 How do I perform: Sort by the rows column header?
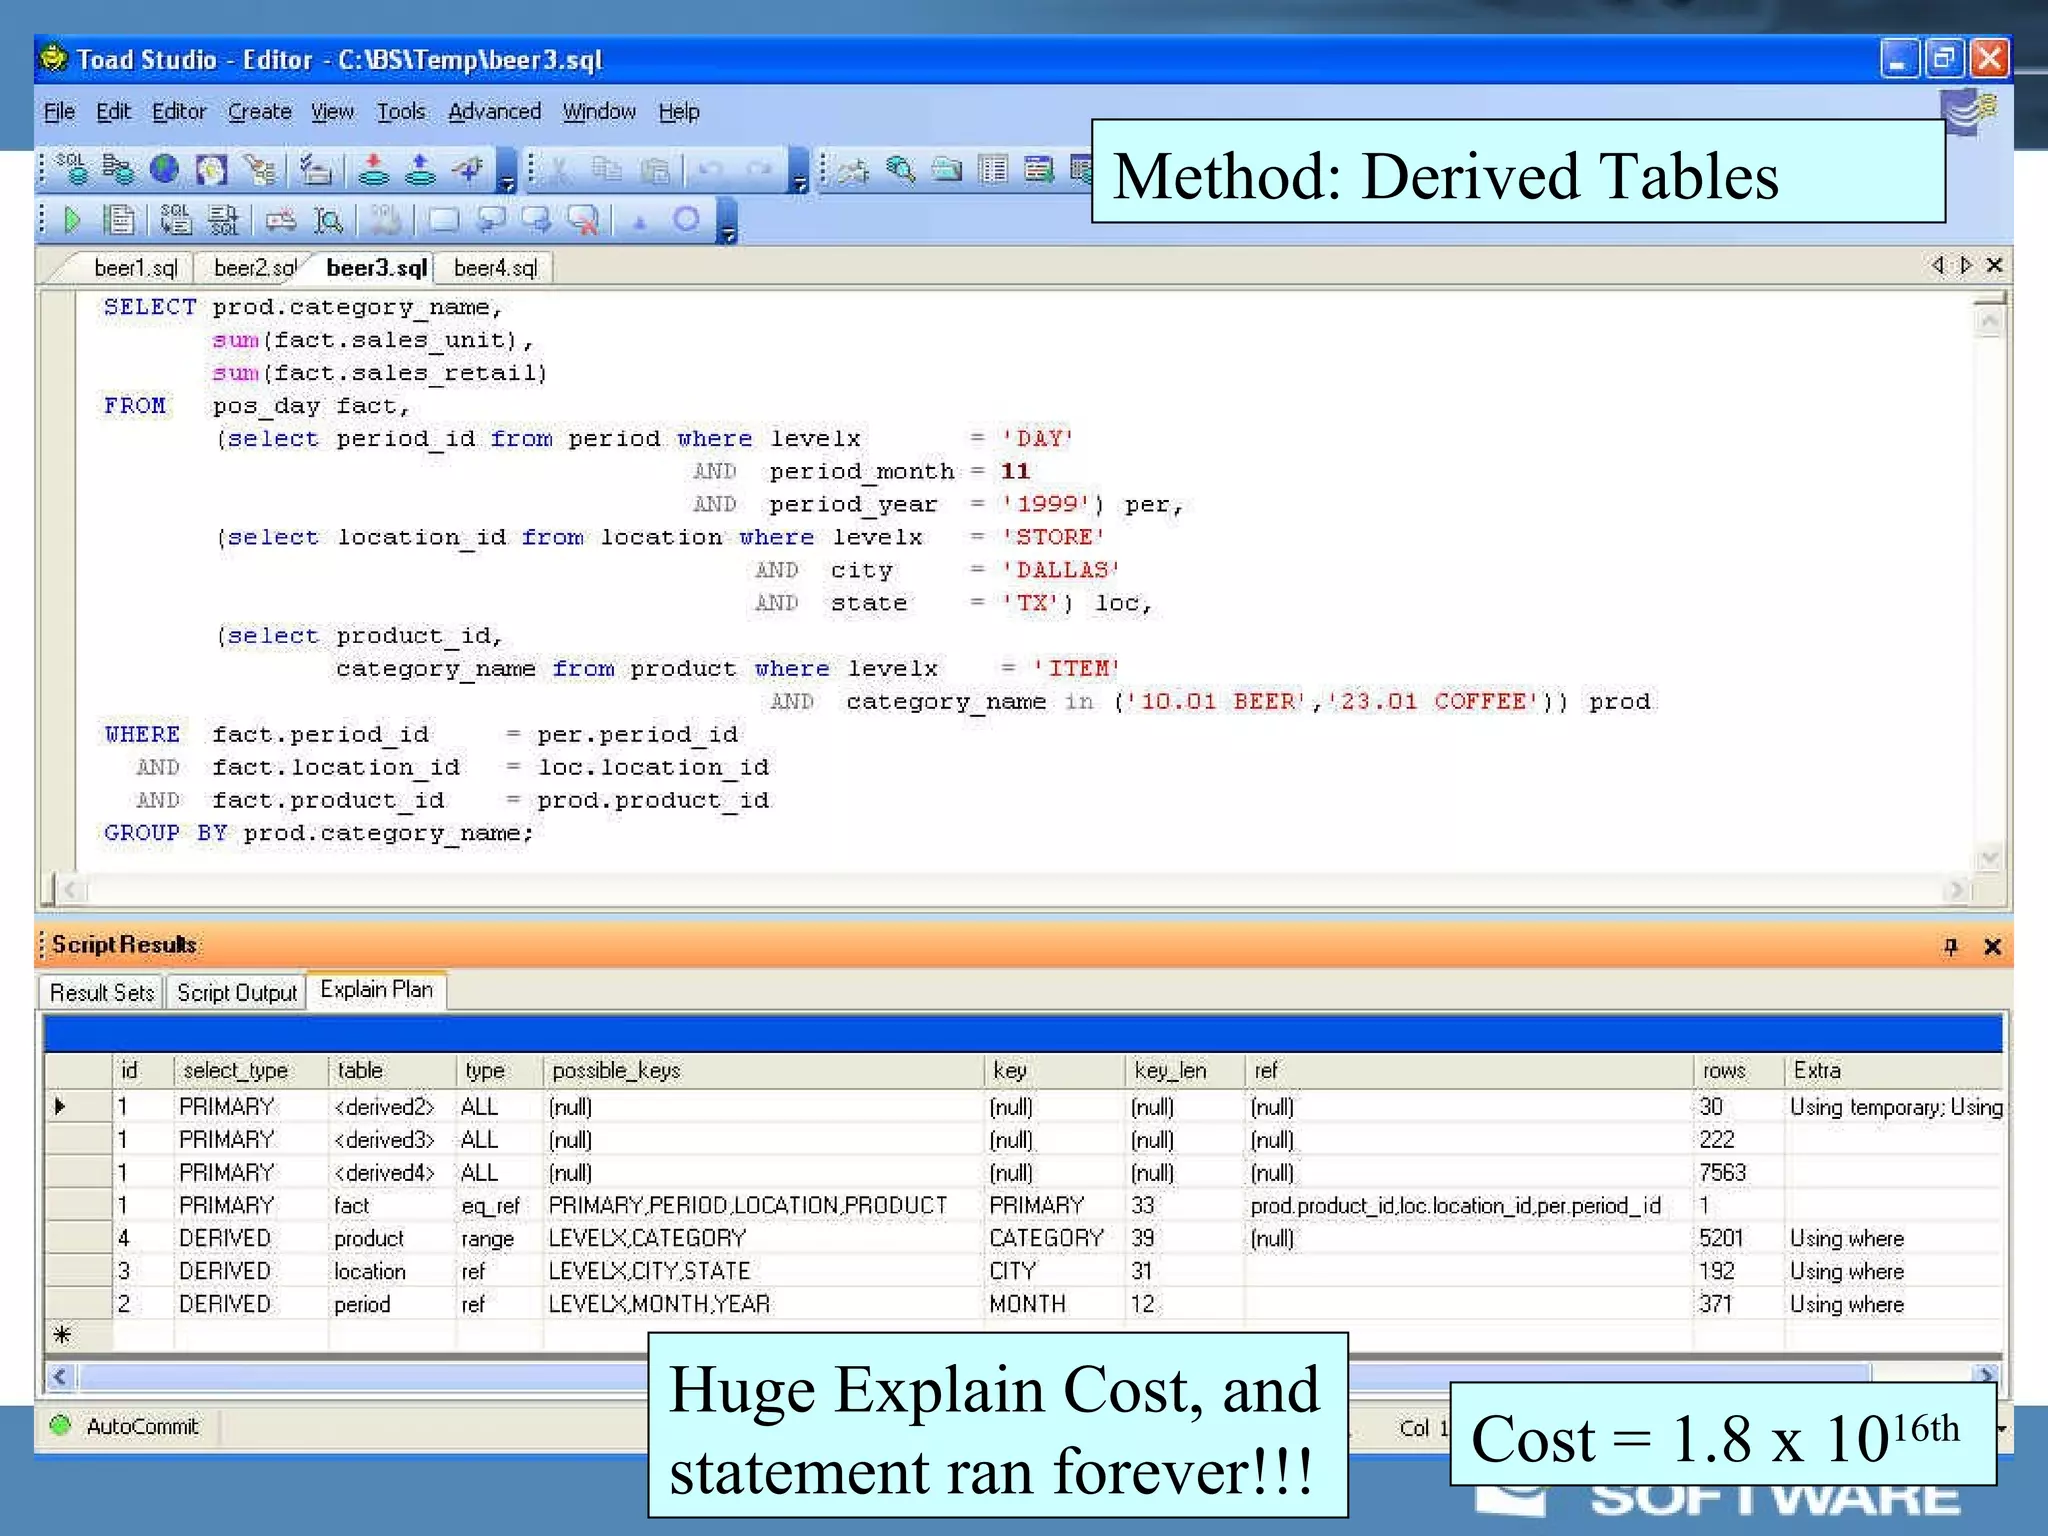coord(1738,1070)
